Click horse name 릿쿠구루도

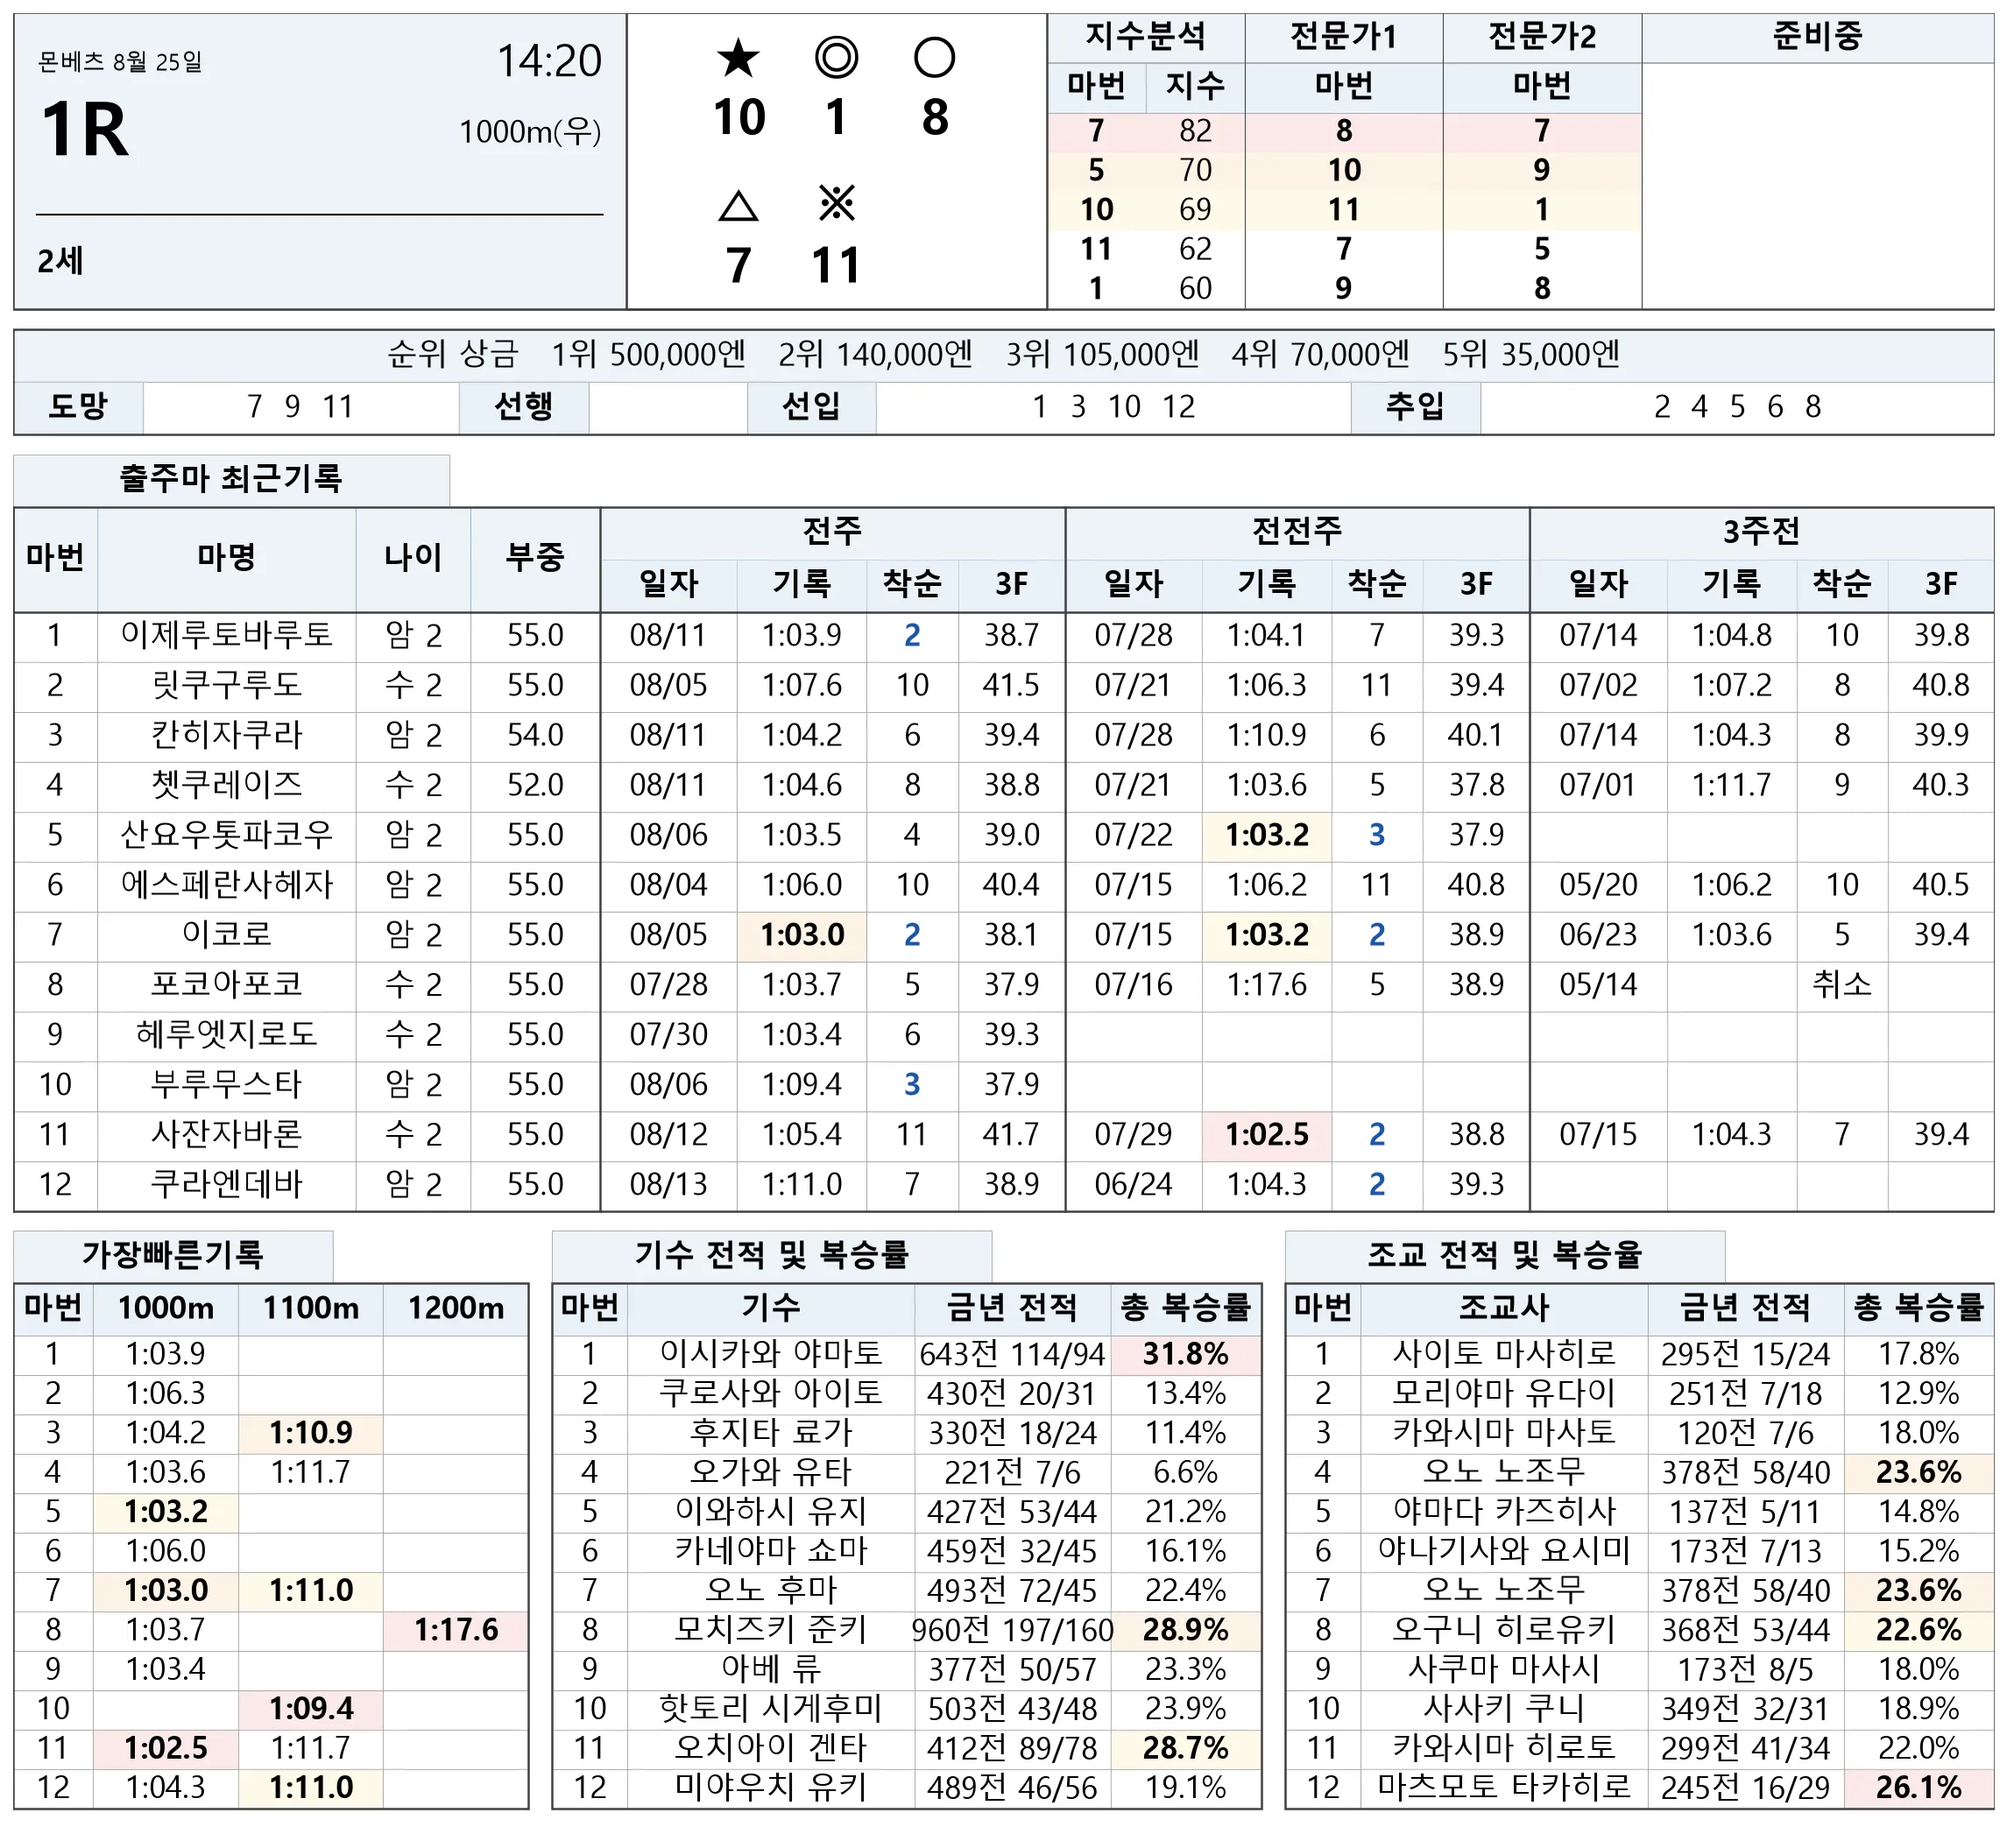click(x=226, y=685)
